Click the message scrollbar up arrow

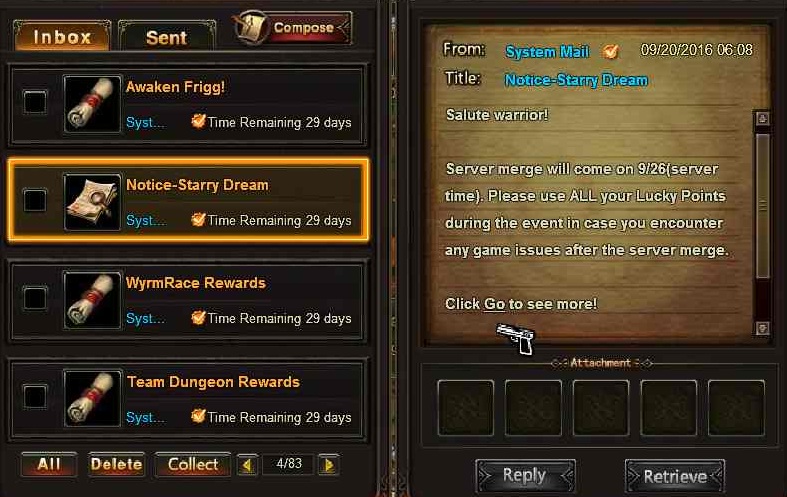pos(762,118)
